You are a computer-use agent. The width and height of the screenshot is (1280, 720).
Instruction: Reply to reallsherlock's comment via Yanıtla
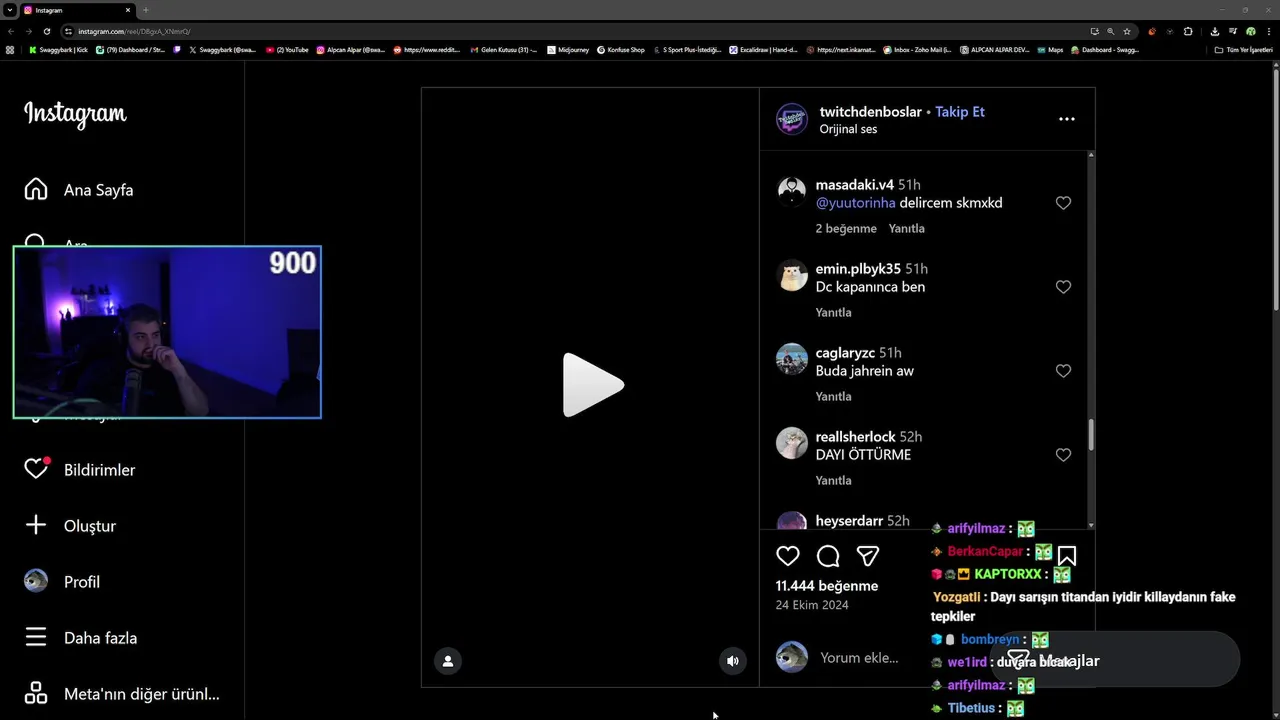pyautogui.click(x=833, y=481)
